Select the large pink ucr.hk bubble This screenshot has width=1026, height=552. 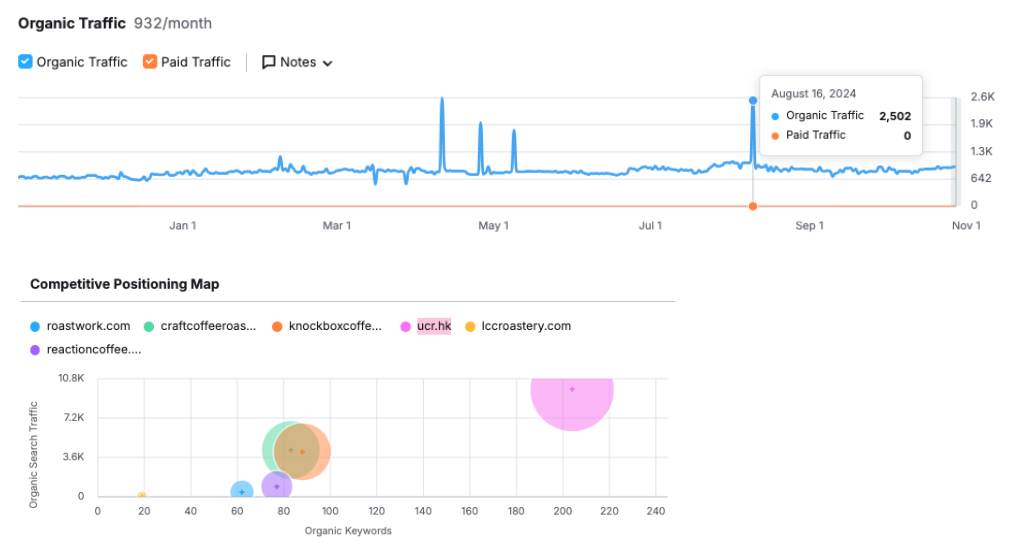pos(571,390)
